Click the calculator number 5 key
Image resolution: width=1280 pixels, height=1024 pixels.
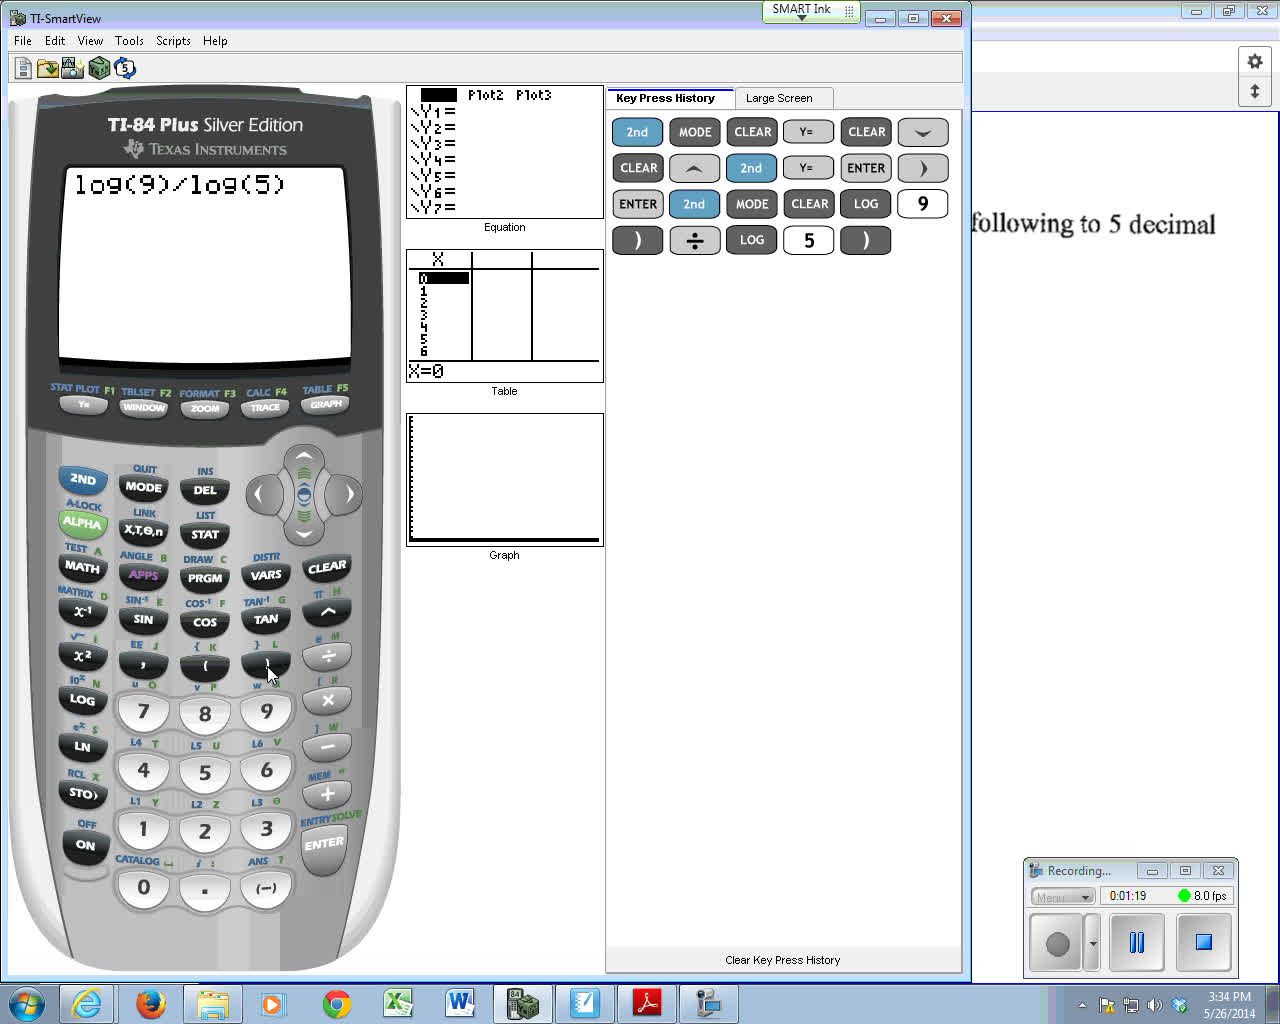pos(205,773)
